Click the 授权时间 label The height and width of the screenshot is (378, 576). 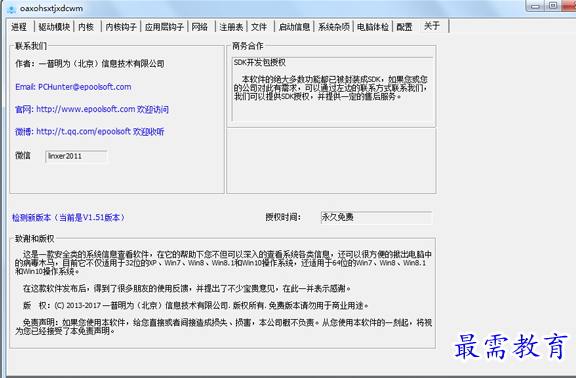click(x=283, y=217)
